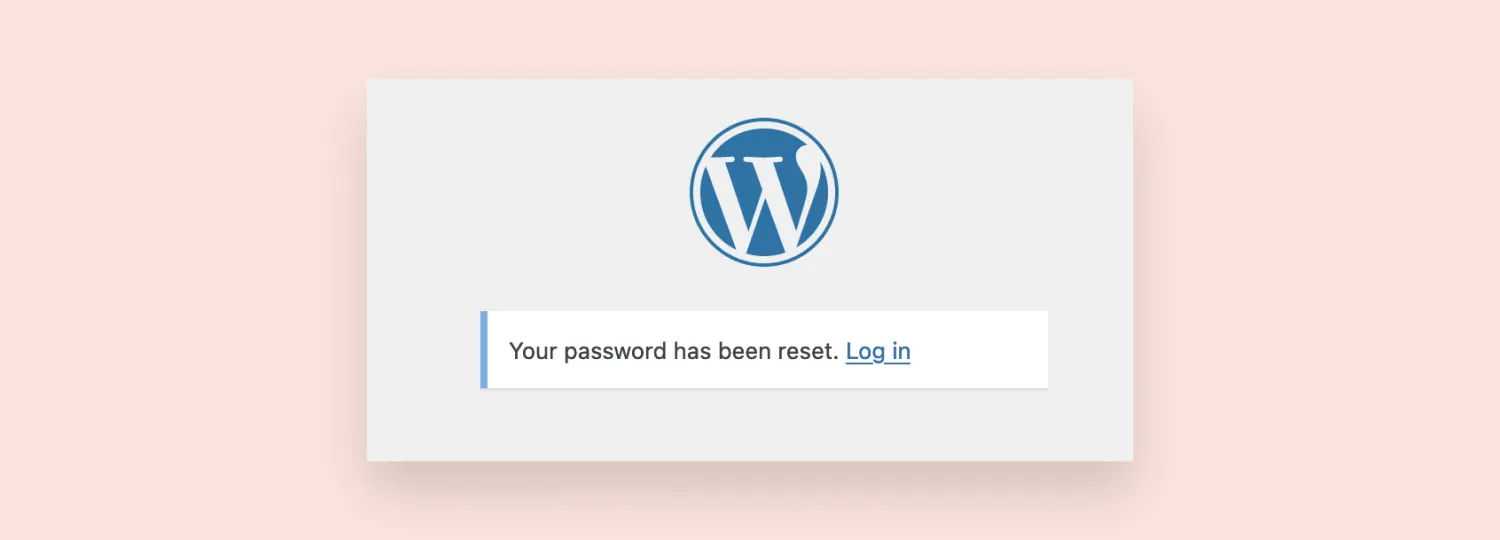
Task: Click the word "reset." in the notice
Action: click(x=813, y=351)
